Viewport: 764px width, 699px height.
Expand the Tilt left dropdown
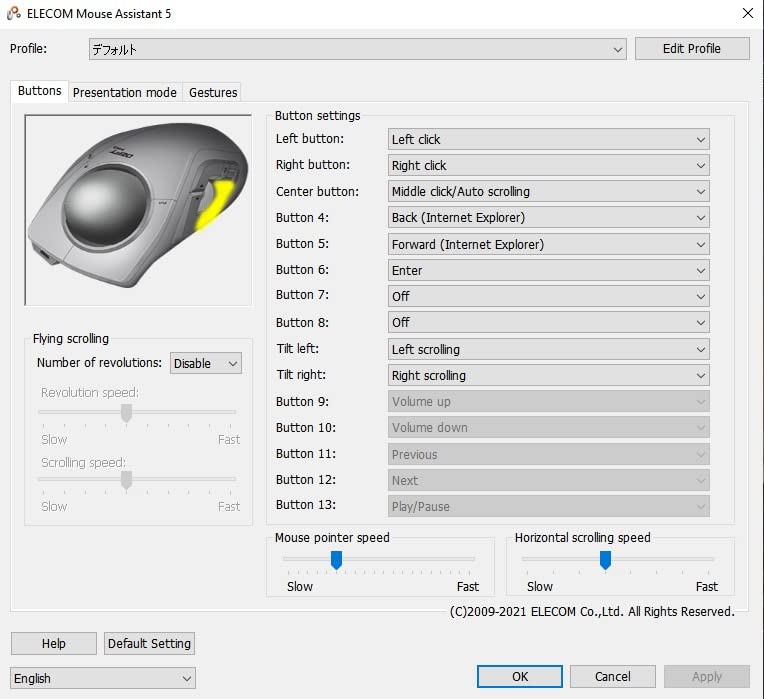(x=549, y=349)
